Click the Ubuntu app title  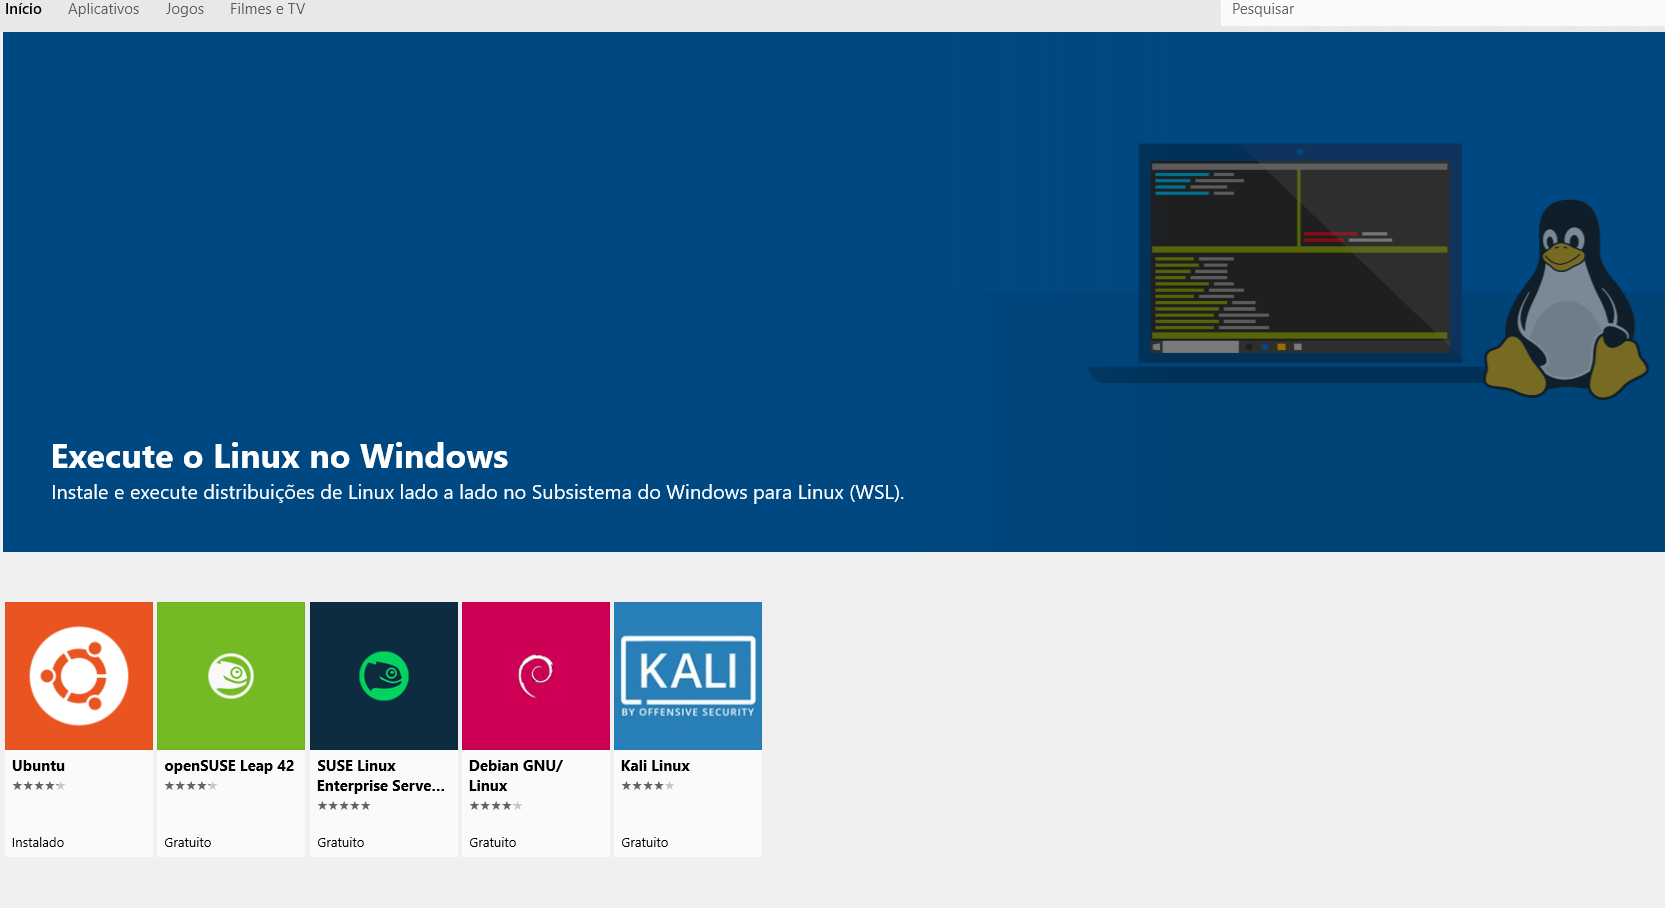pos(38,766)
